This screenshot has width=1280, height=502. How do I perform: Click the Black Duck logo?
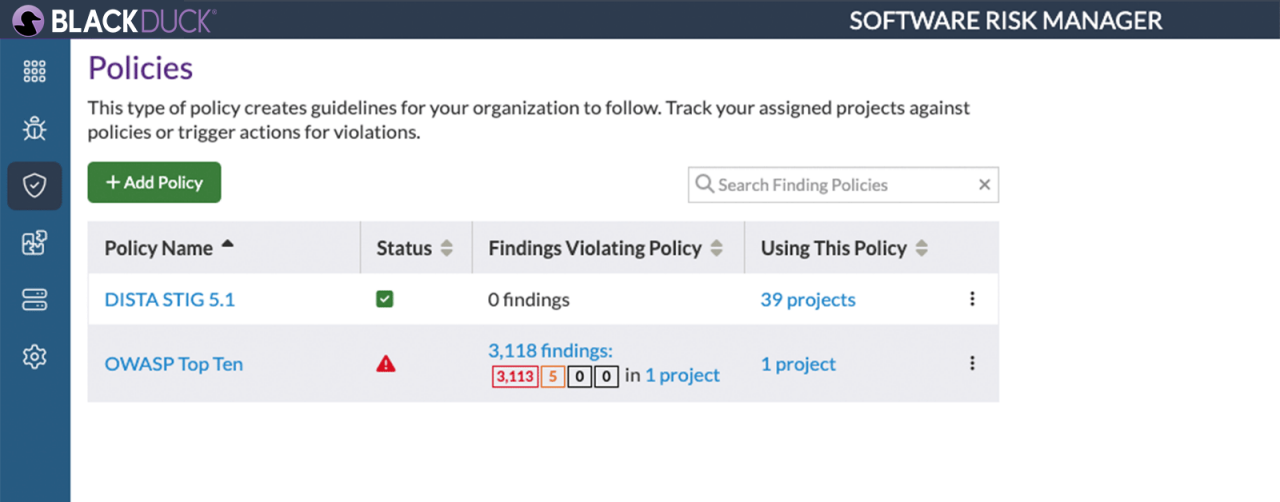[115, 20]
